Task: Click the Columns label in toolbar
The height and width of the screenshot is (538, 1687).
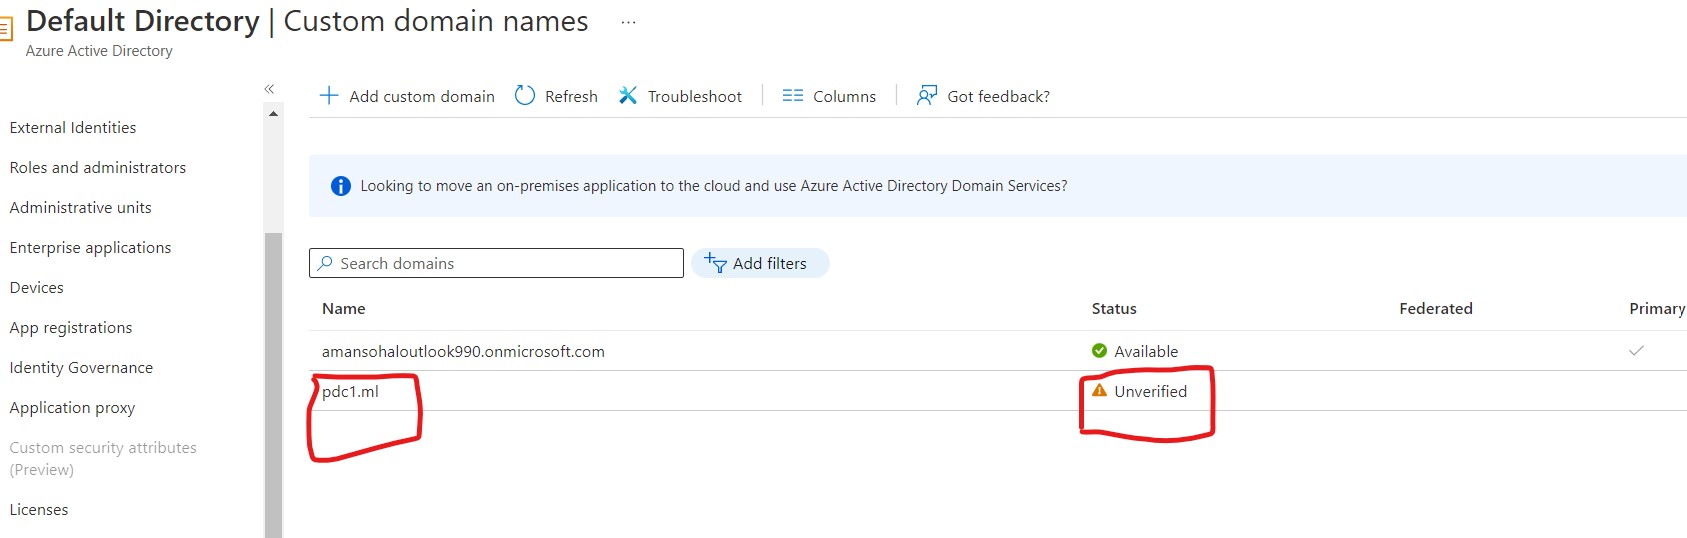Action: pos(844,97)
